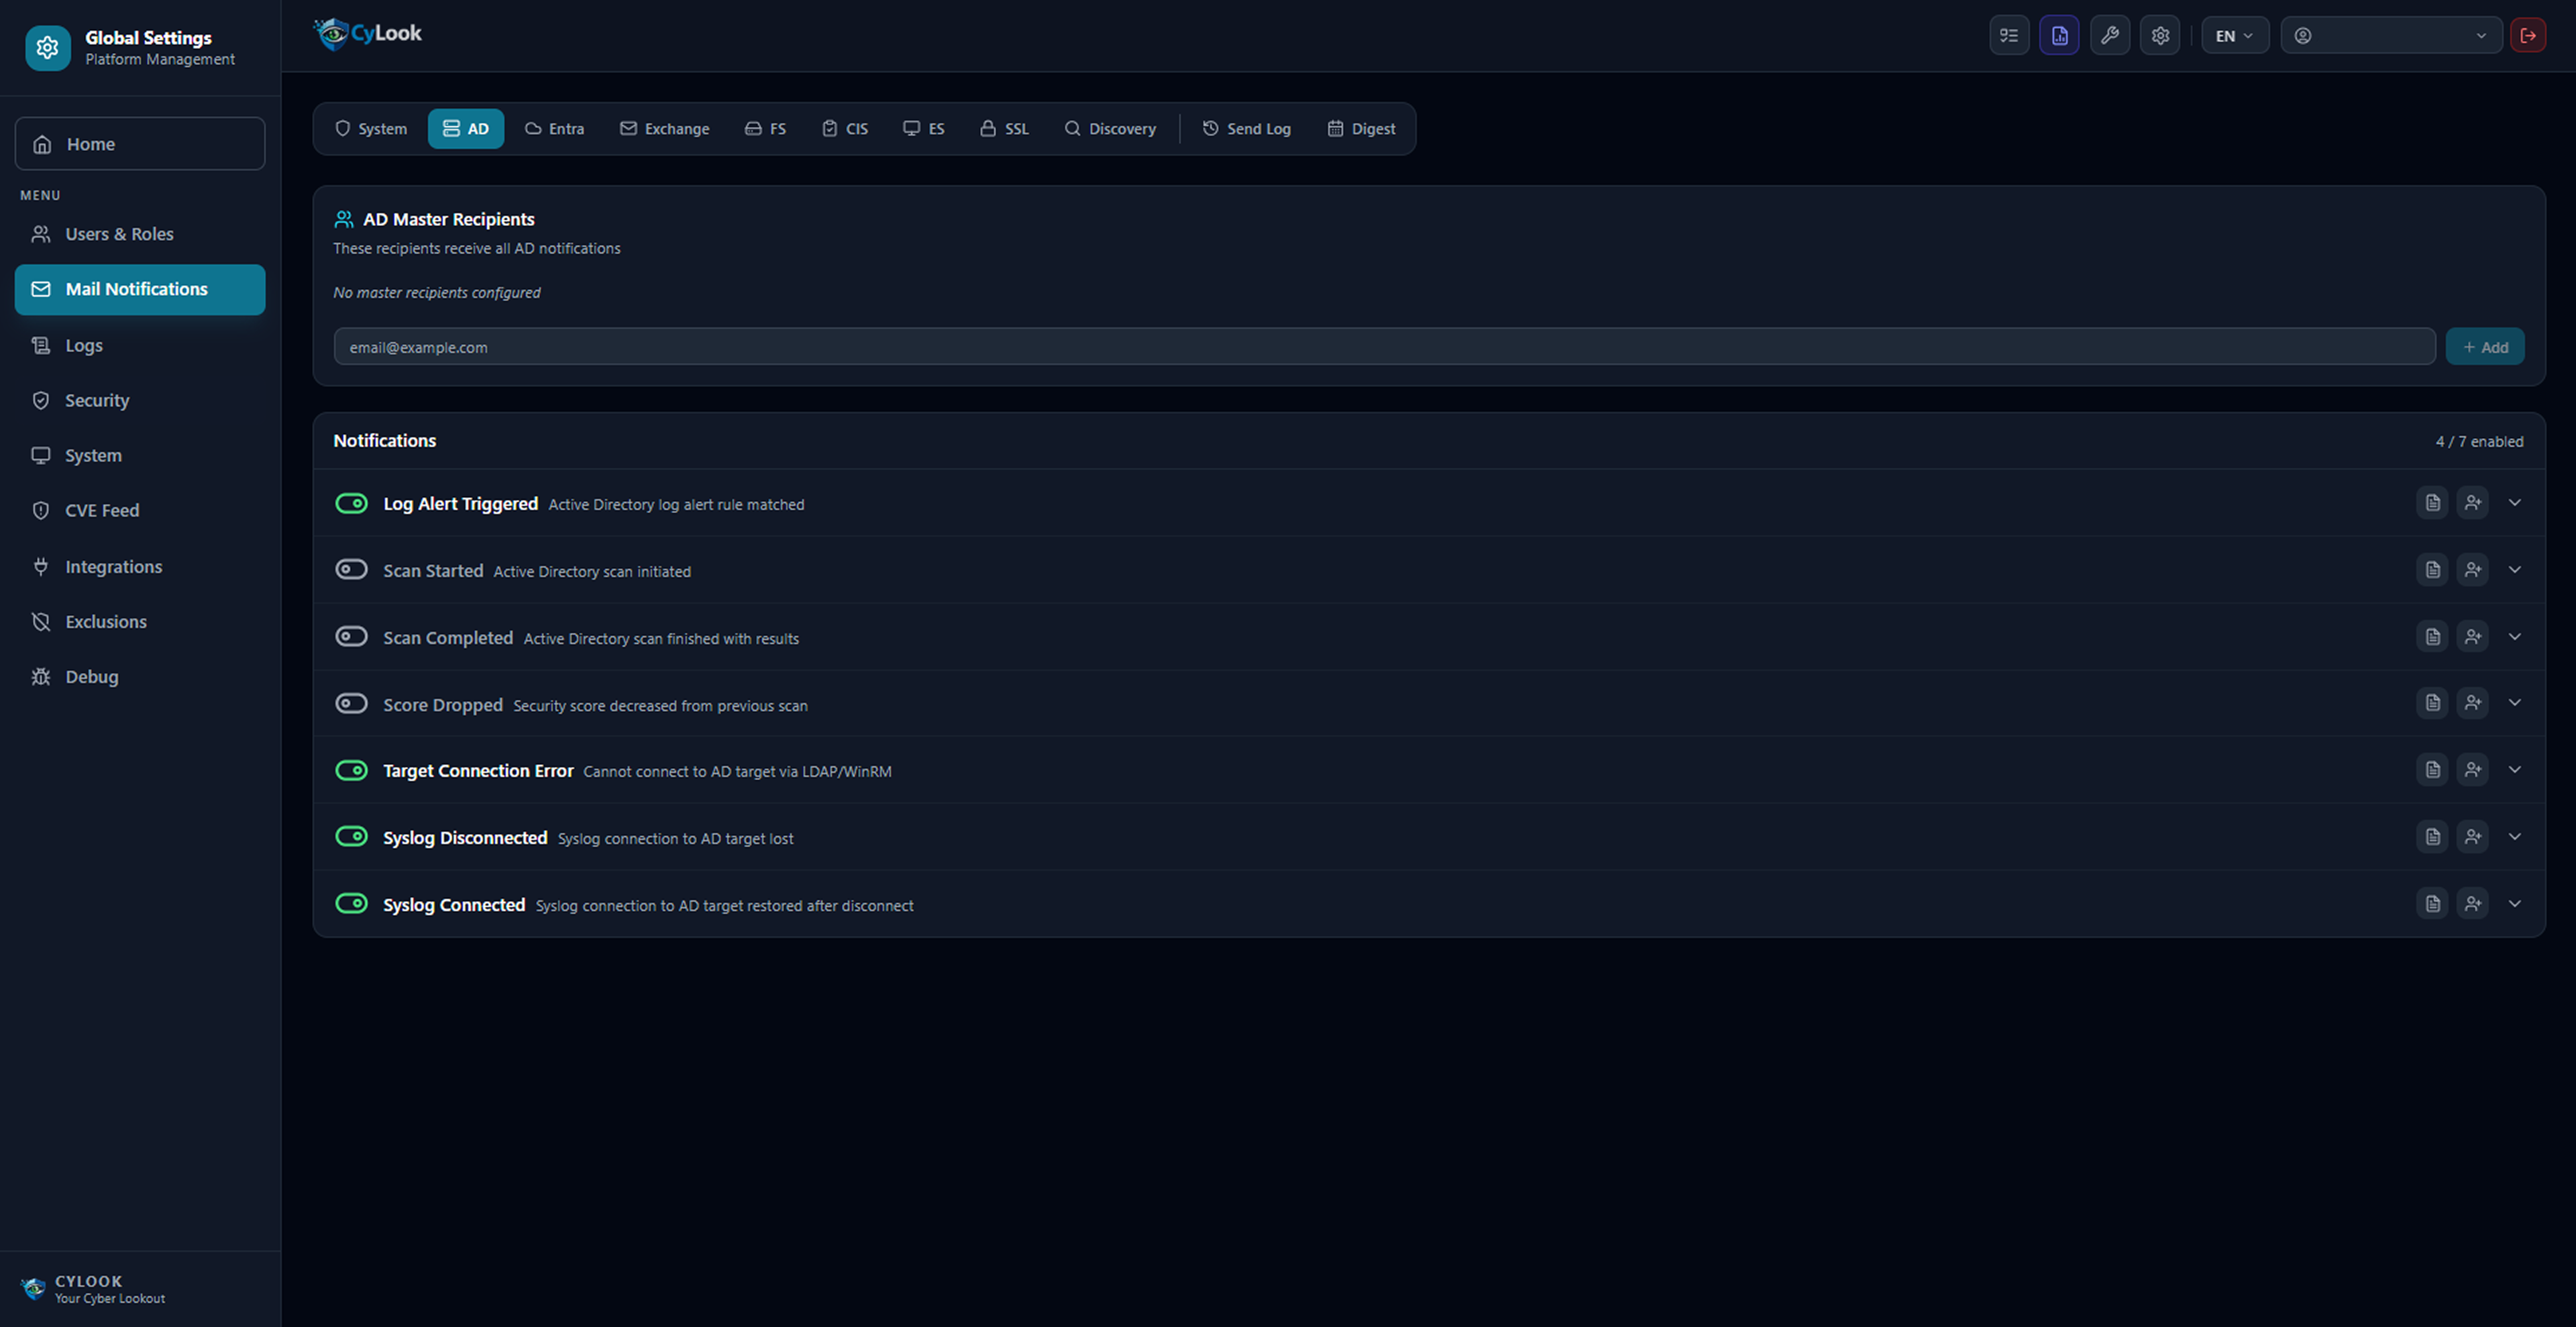Open Integrations in the sidebar
This screenshot has width=2576, height=1327.
(x=140, y=566)
